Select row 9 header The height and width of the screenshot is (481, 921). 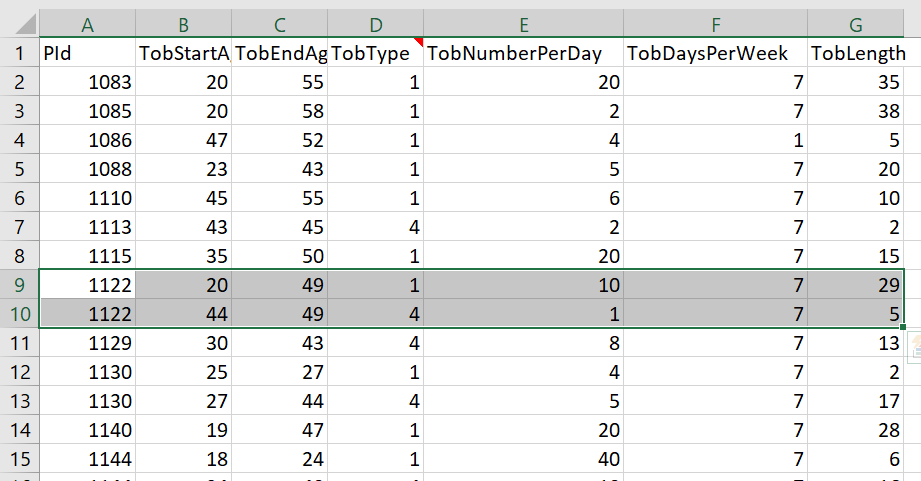point(19,284)
